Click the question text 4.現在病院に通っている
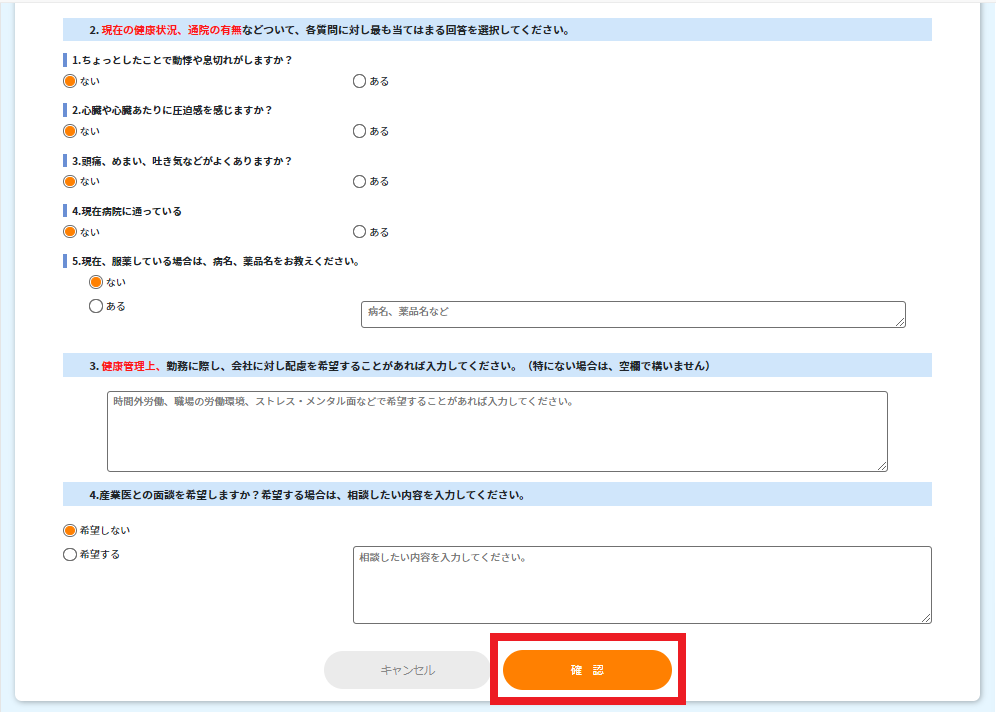 [x=127, y=212]
